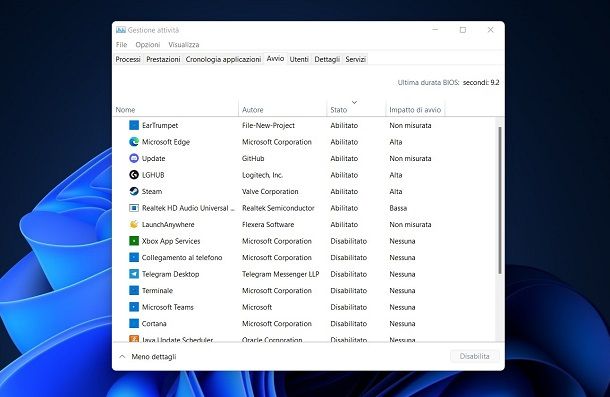Click the LaunchAnywhere icon
The image size is (610, 397).
pos(134,225)
